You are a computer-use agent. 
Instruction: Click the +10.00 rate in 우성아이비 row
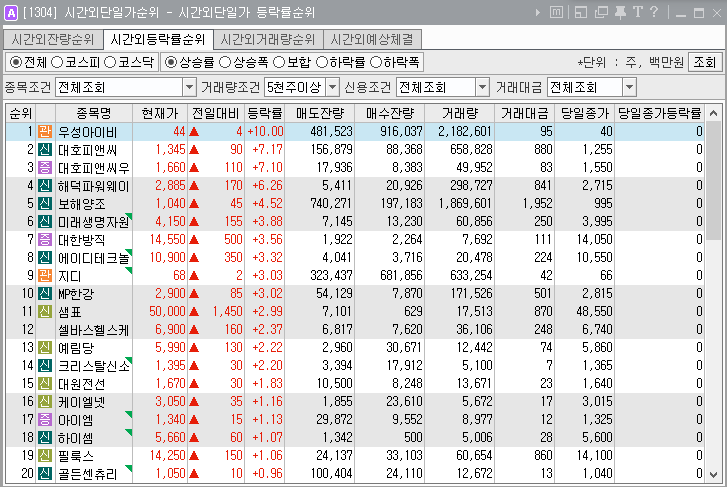(x=265, y=132)
